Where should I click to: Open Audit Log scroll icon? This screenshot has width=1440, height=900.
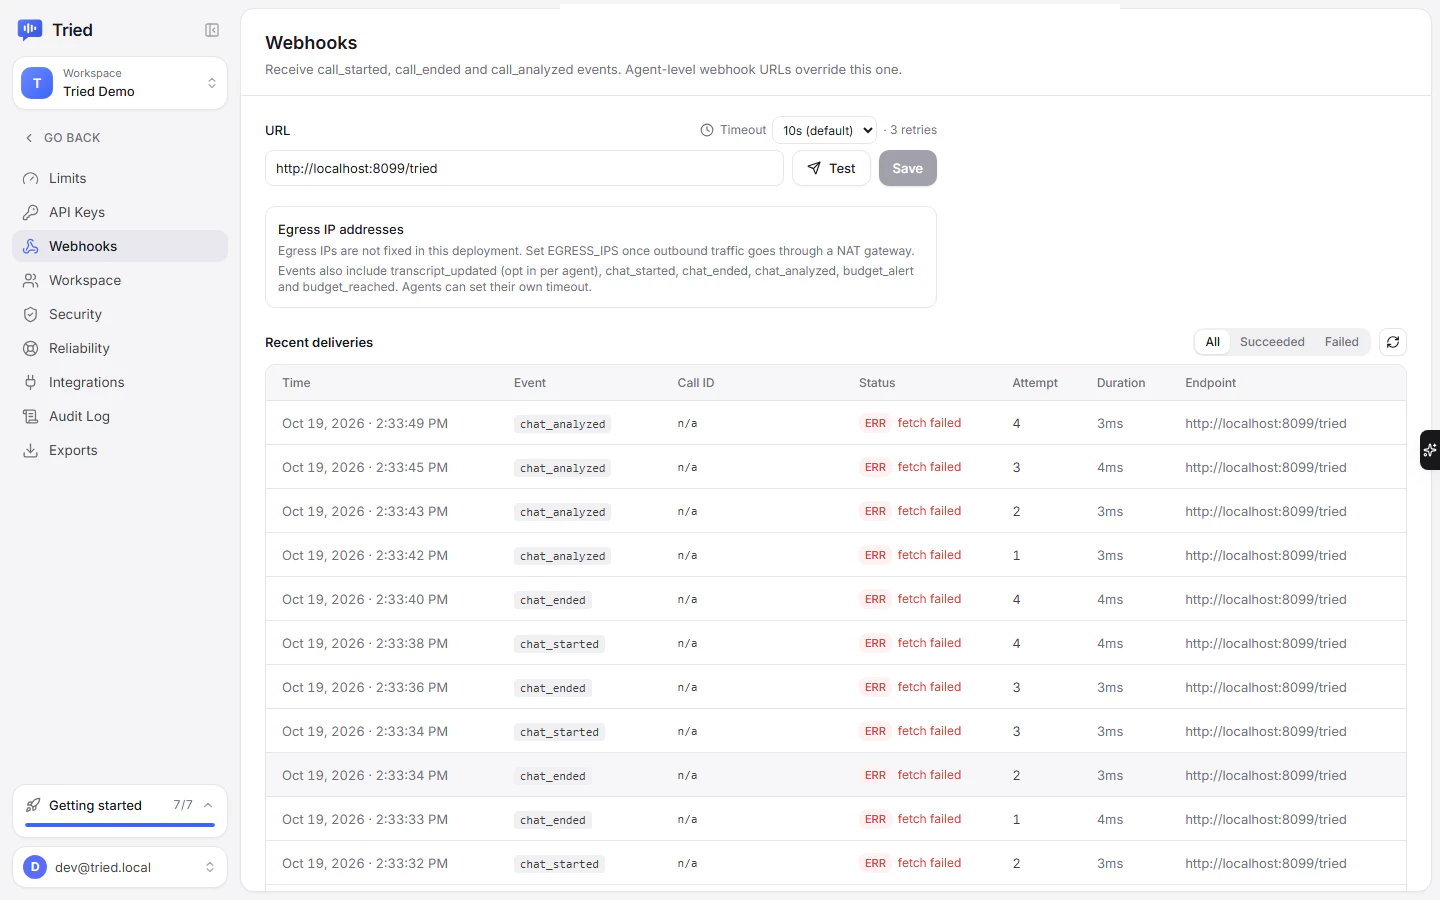31,416
